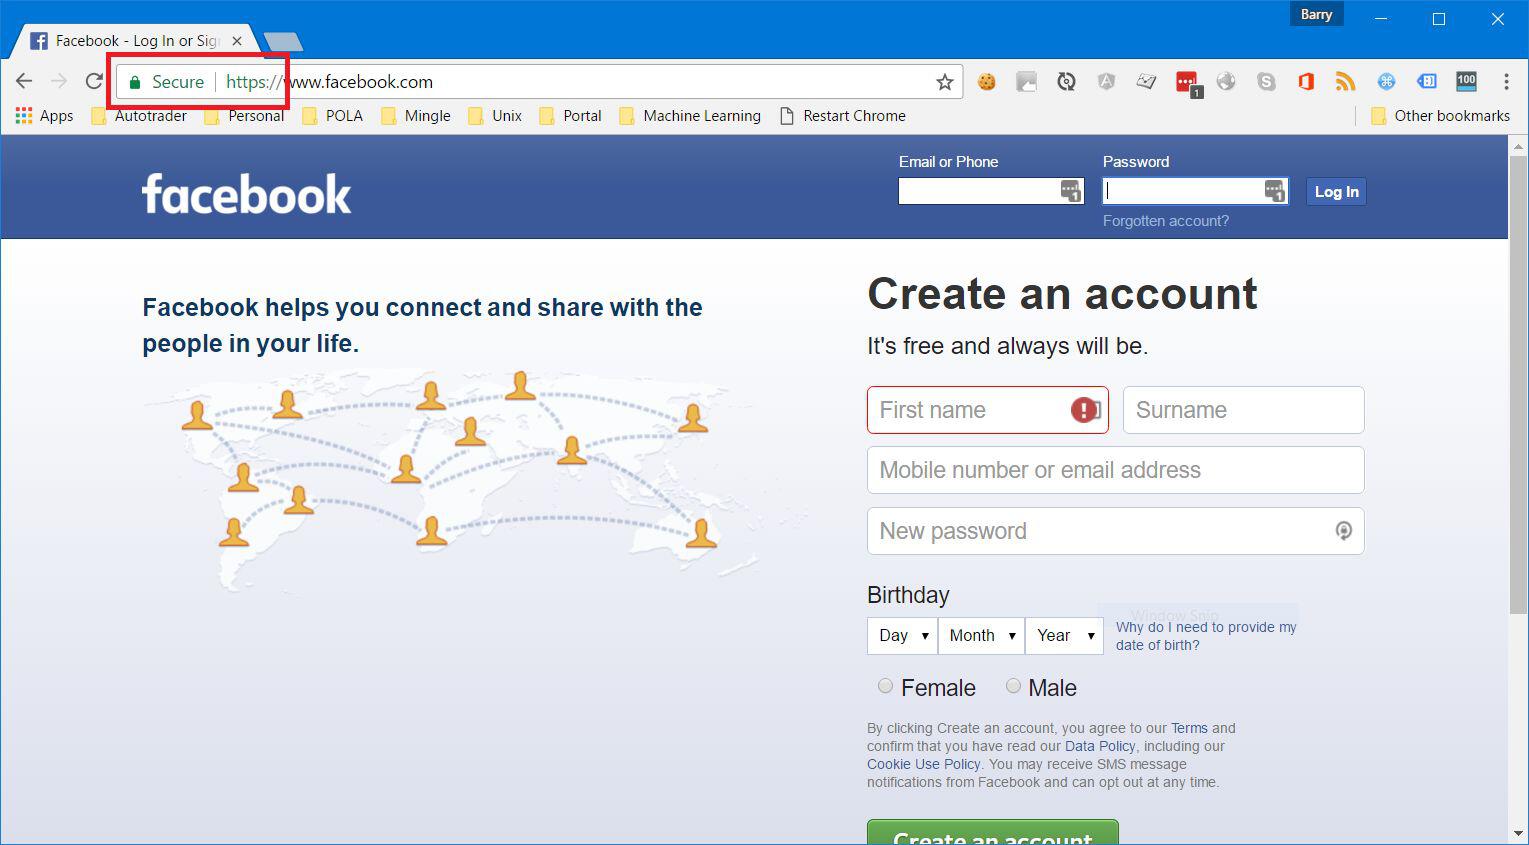Click the New password field
Screen dimensions: 1529x845
point(1116,531)
